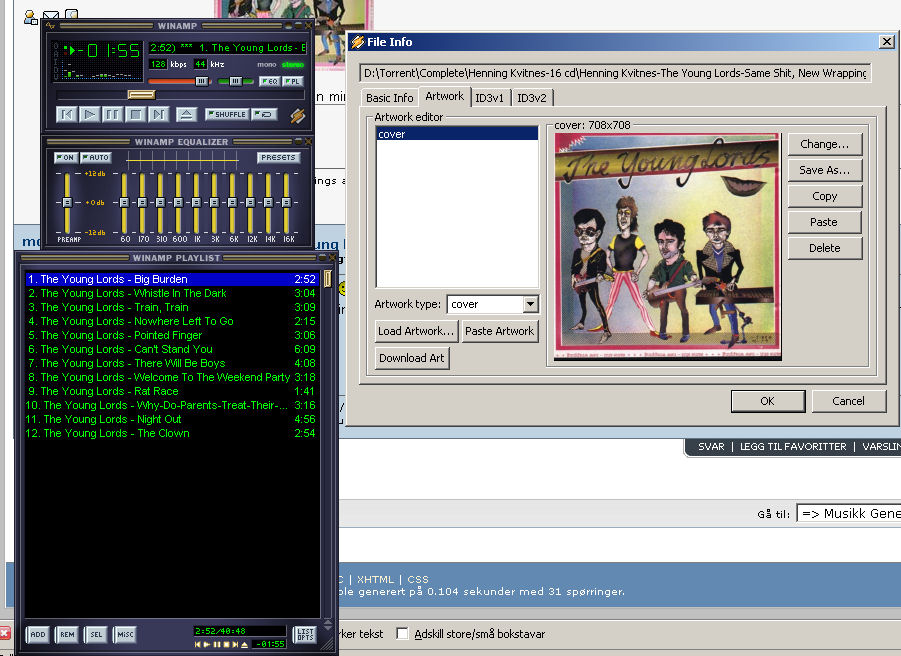The image size is (901, 656).
Task: Open Artwork type dropdown
Action: 530,304
